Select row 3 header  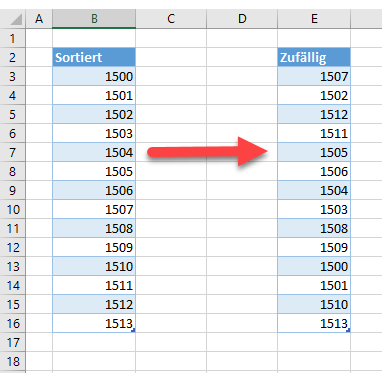click(13, 76)
